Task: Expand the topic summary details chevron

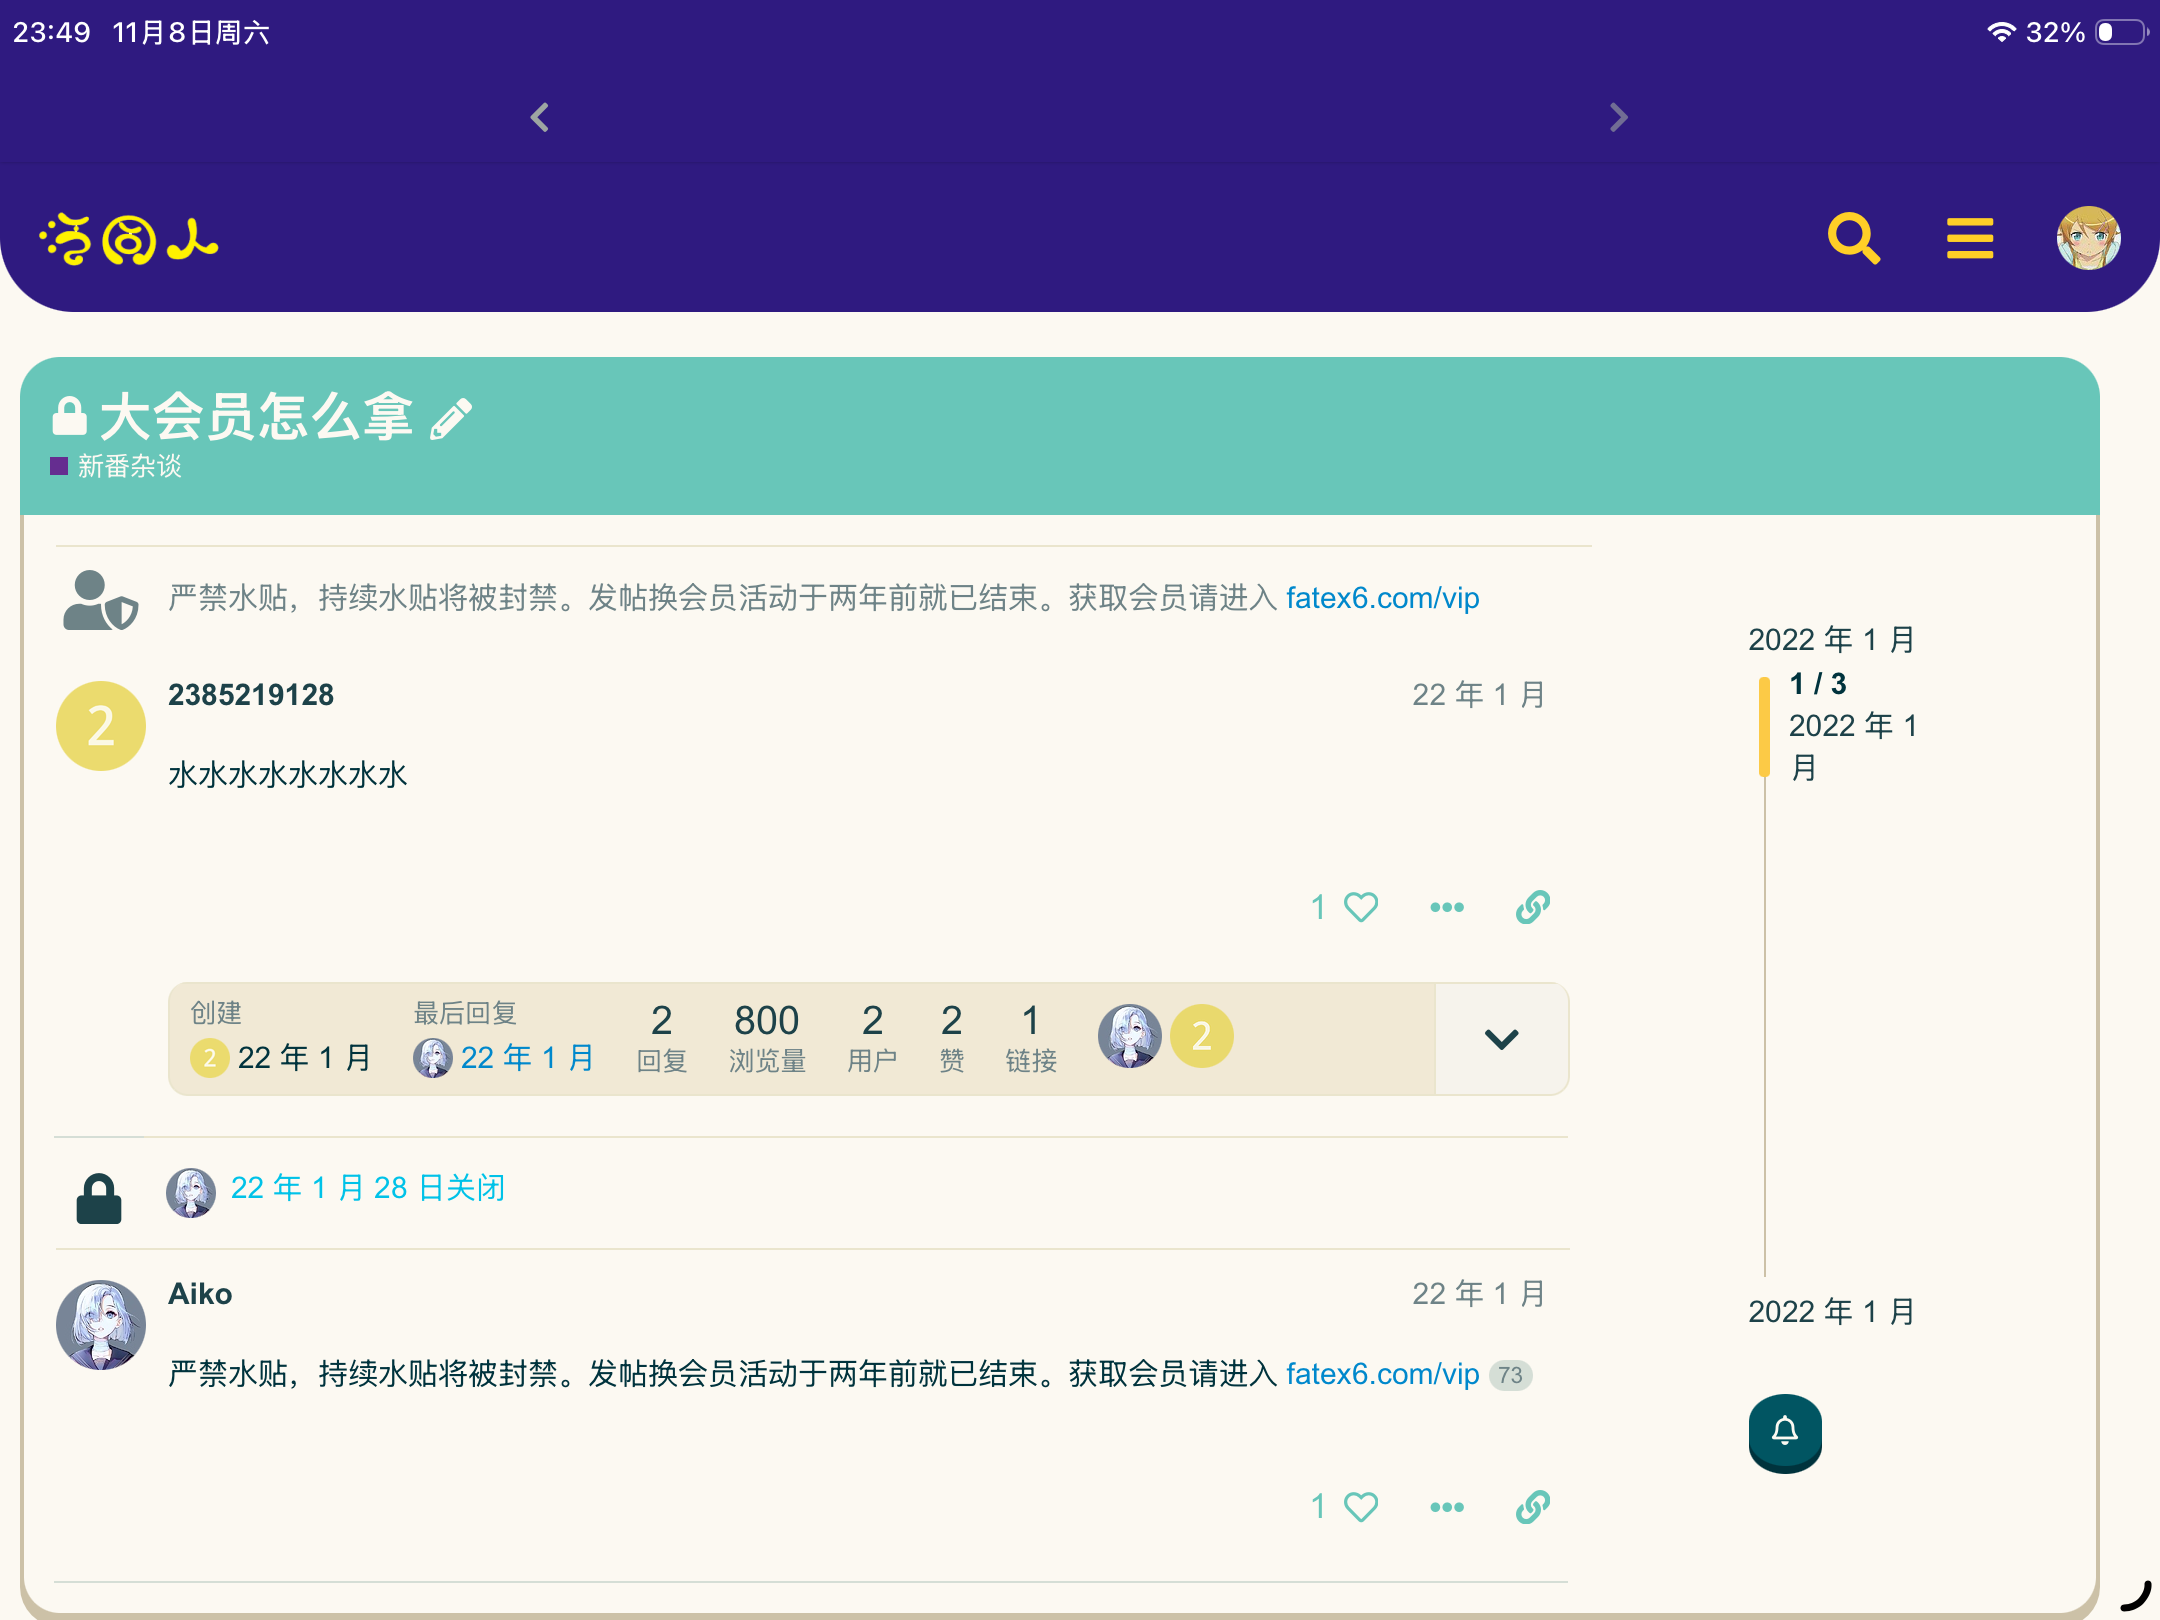Action: [1501, 1039]
